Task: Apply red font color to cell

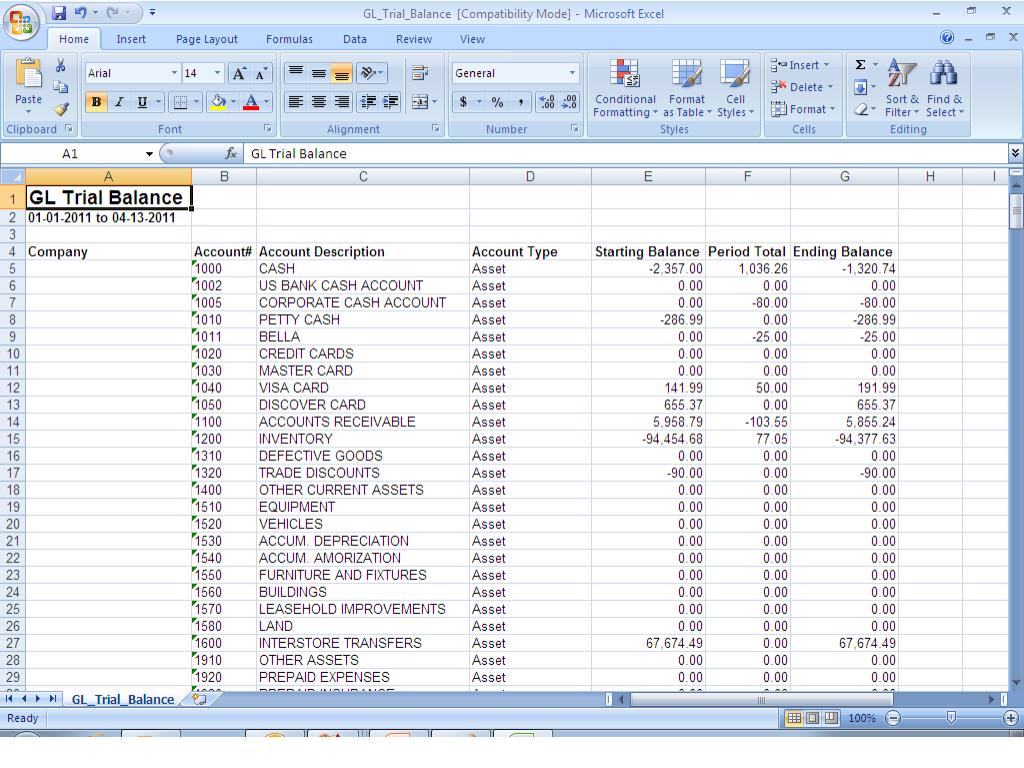Action: tap(251, 102)
